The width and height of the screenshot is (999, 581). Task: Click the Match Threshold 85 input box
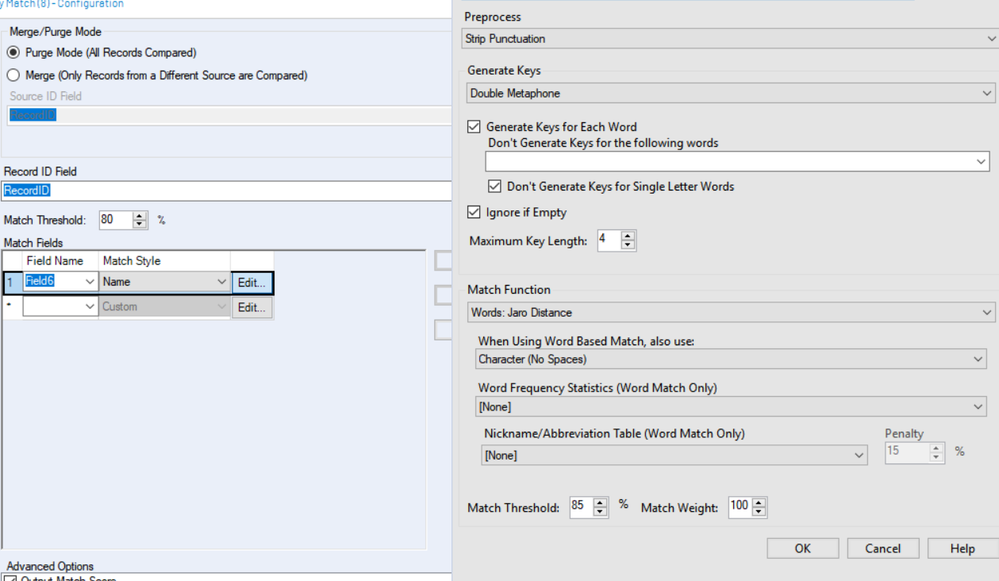coord(581,507)
